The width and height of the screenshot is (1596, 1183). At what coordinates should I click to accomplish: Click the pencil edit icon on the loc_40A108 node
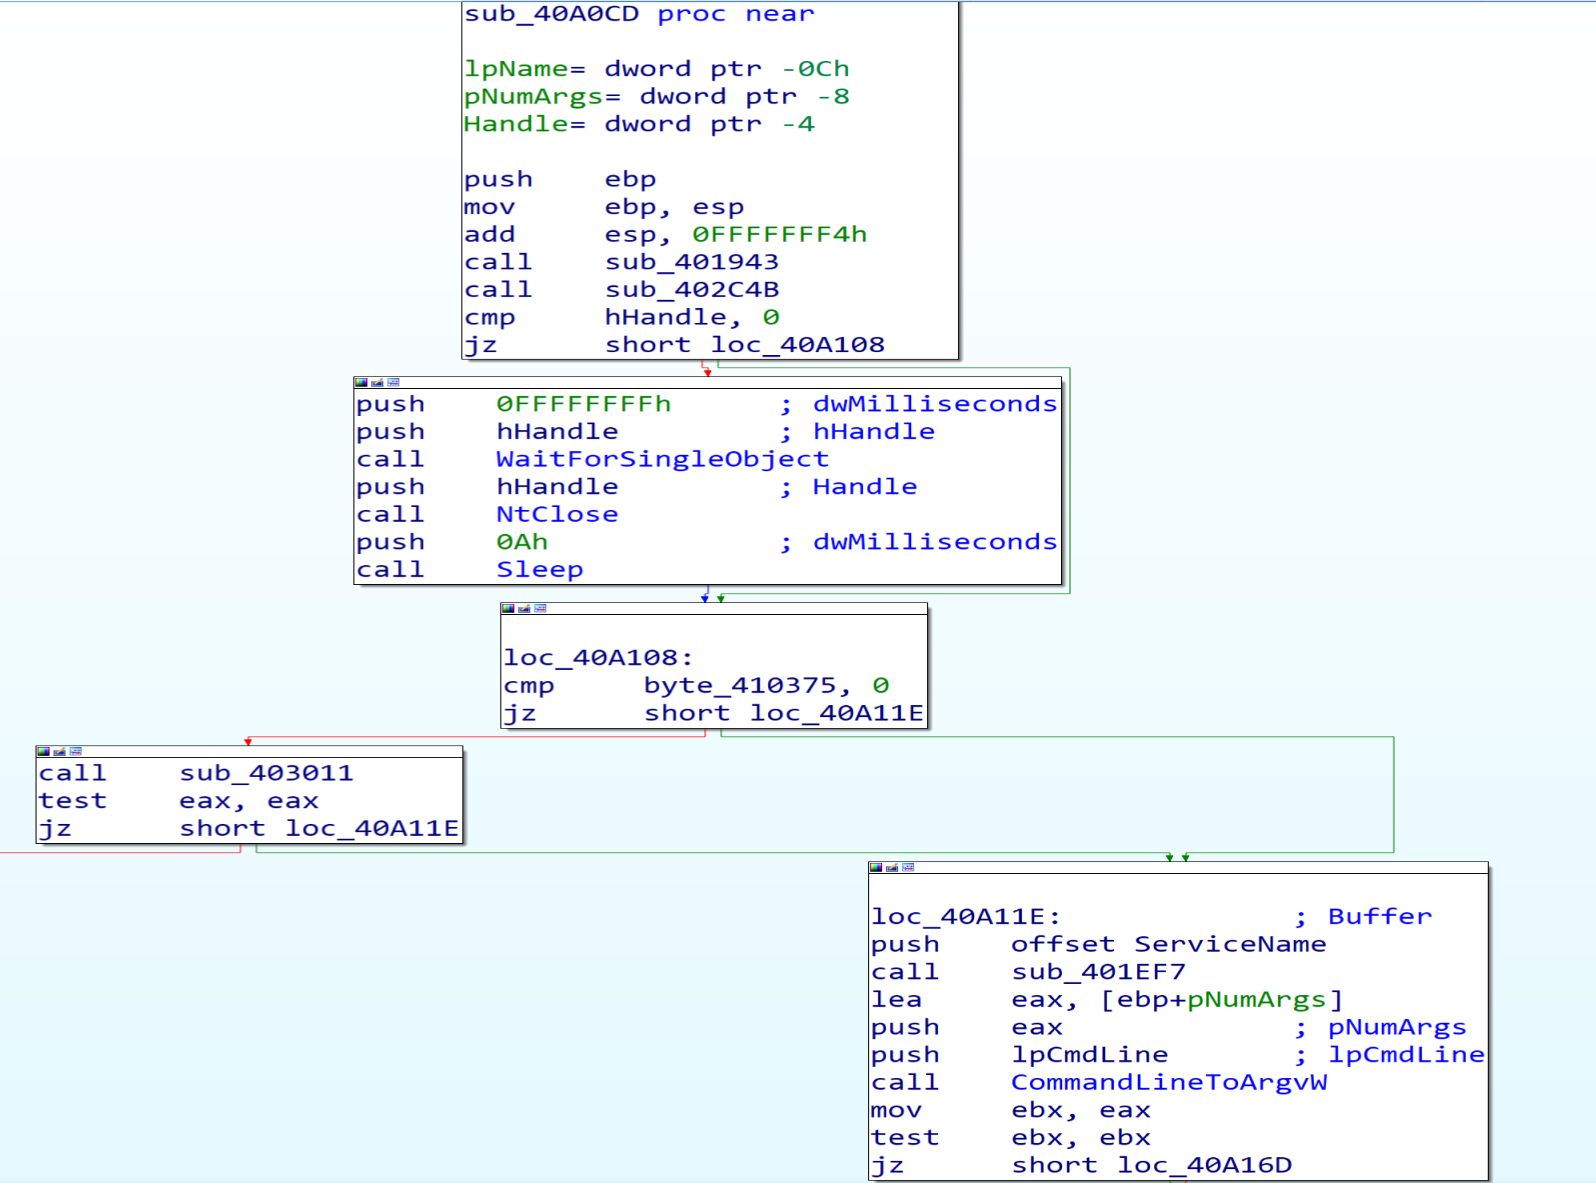(x=524, y=608)
